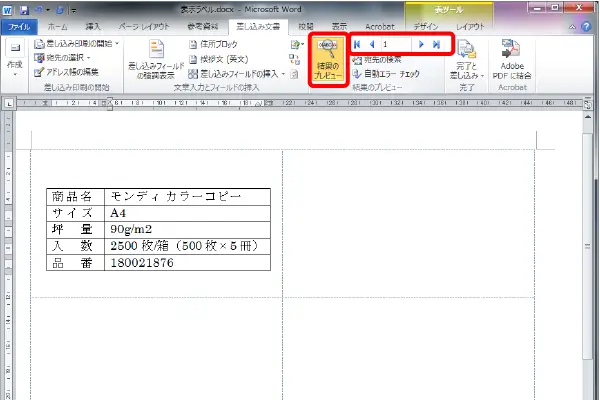Image resolution: width=600 pixels, height=400 pixels.
Task: Go to previous record arrow
Action: pyautogui.click(x=372, y=44)
